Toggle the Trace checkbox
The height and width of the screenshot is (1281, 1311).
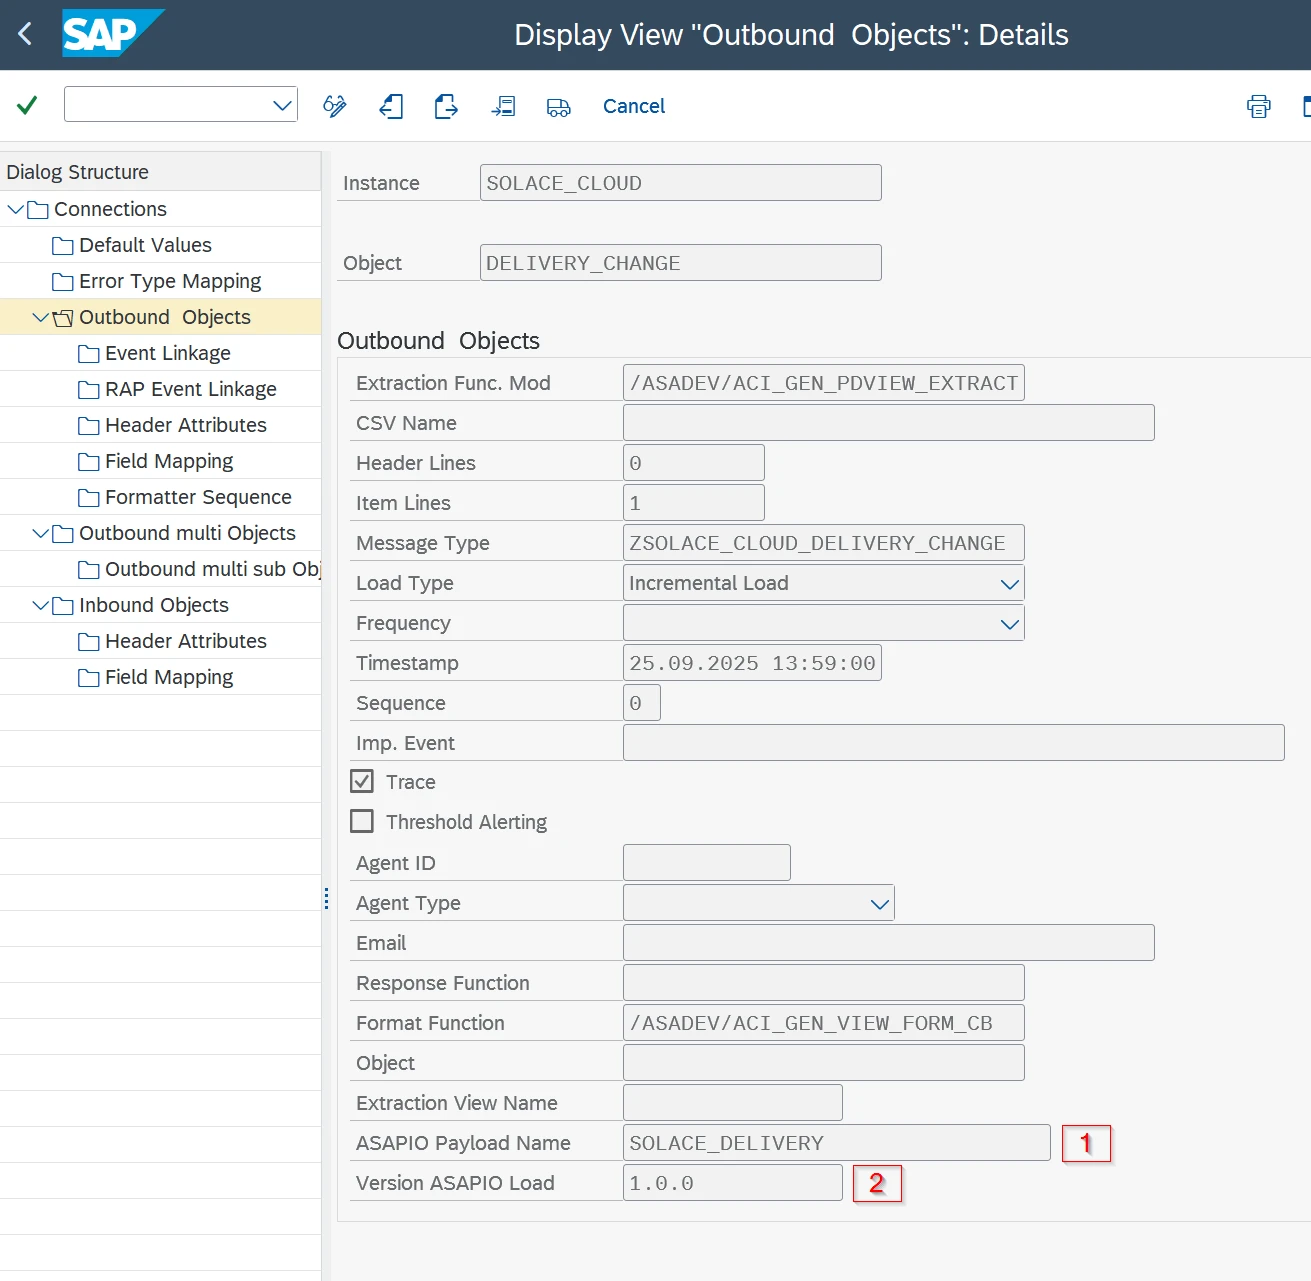(x=362, y=781)
